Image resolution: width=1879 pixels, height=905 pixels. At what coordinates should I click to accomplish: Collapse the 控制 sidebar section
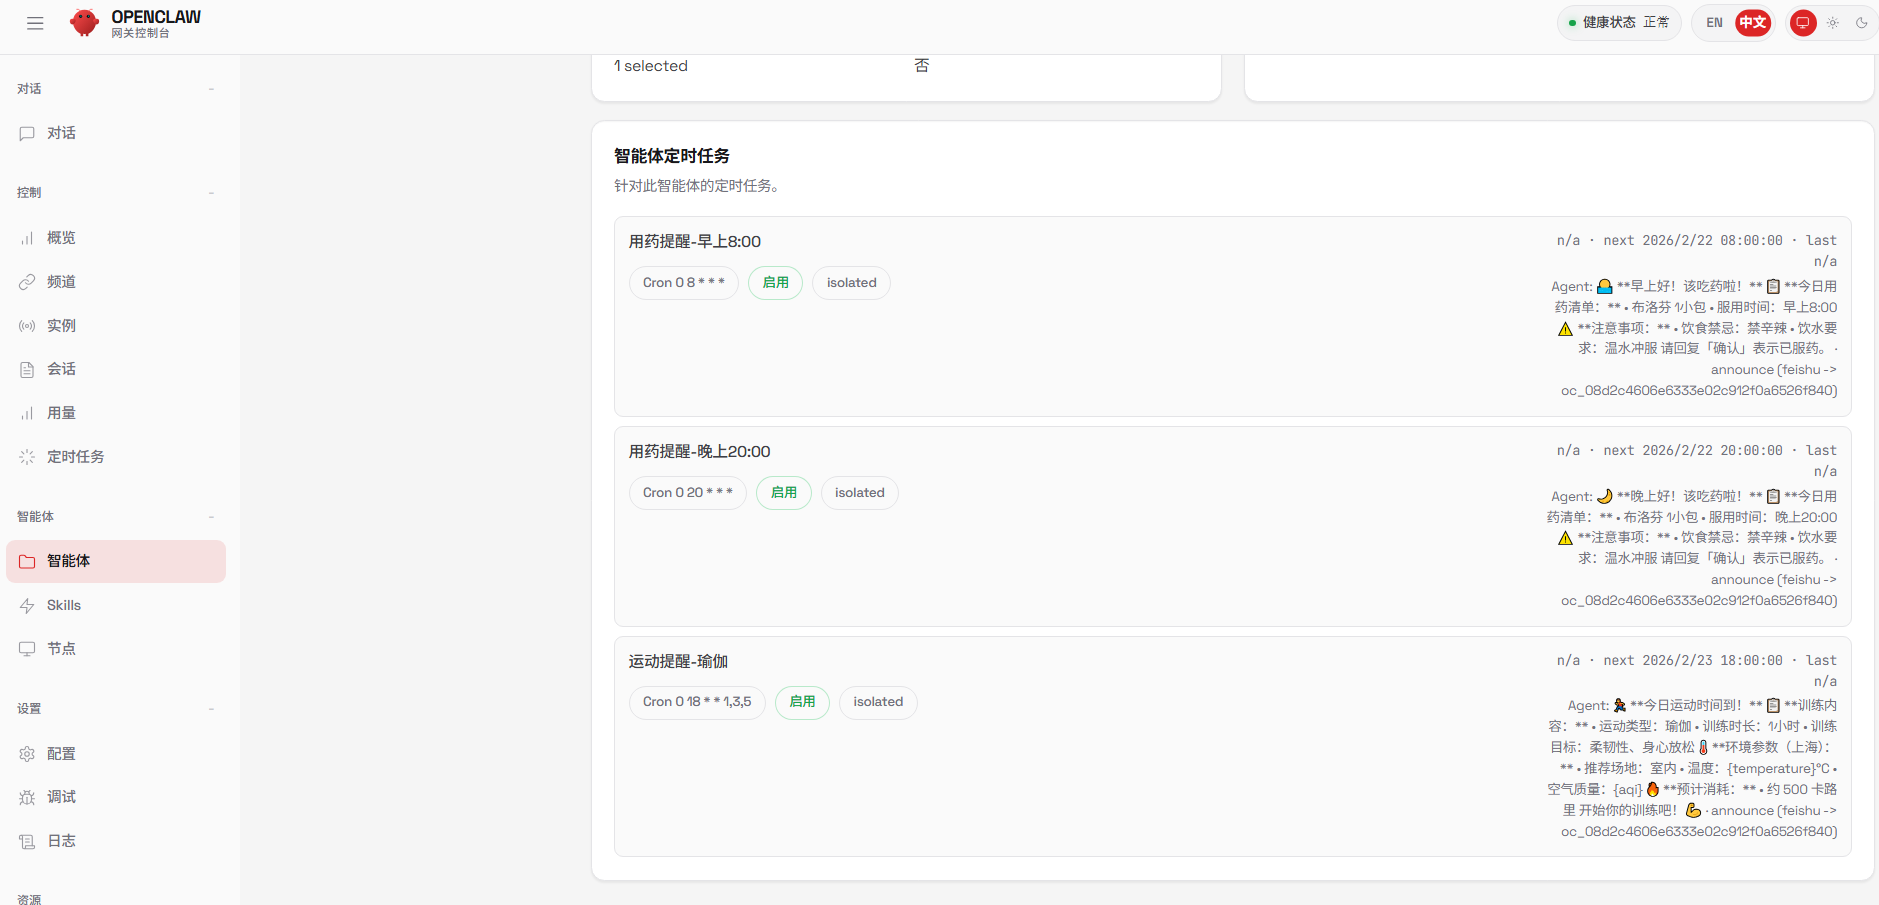pyautogui.click(x=211, y=193)
